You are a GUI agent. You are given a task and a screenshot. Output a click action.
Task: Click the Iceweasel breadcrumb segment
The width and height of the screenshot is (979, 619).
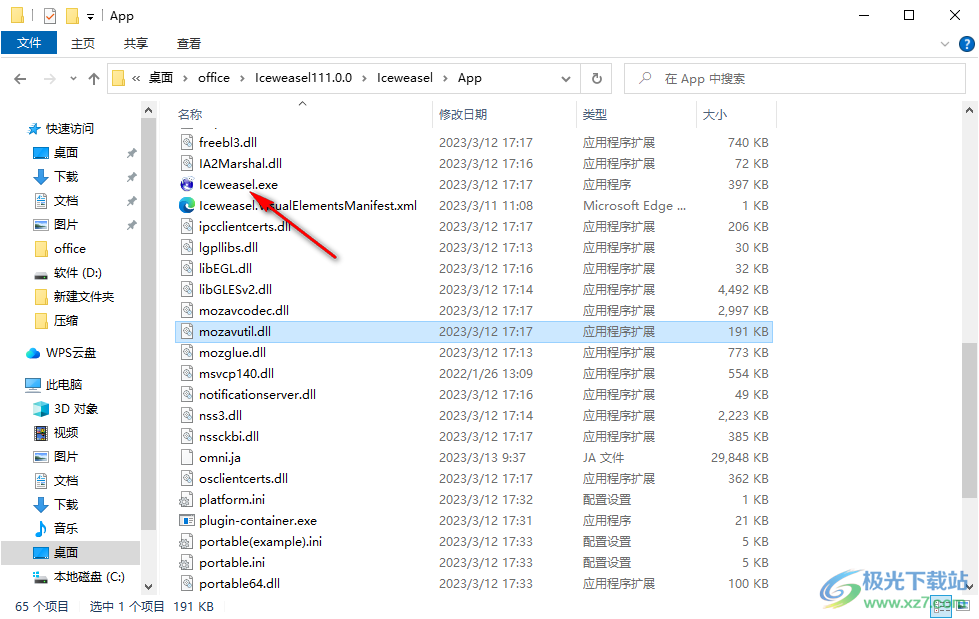[x=405, y=78]
